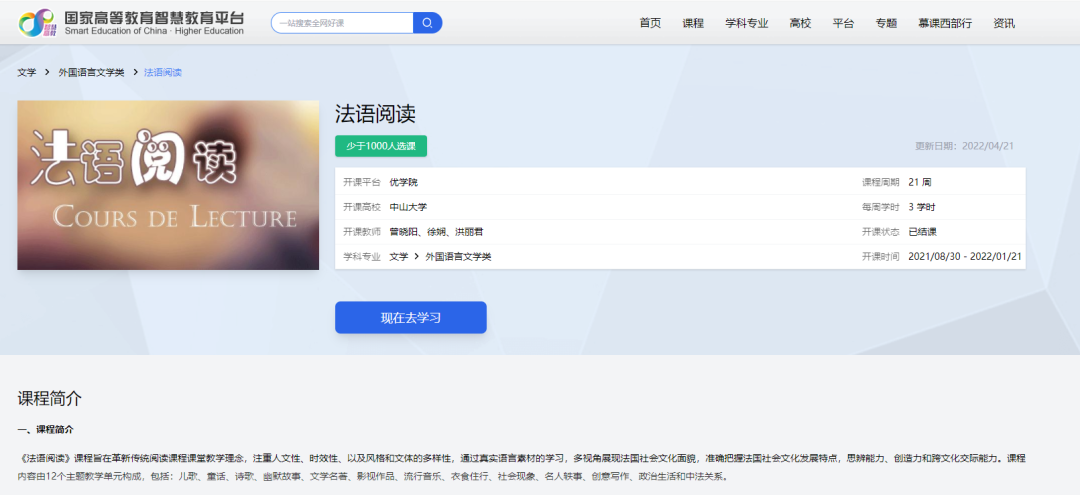This screenshot has height=495, width=1080.
Task: Click 外国语言文学类 in the 学科专业 row
Action: coord(459,257)
